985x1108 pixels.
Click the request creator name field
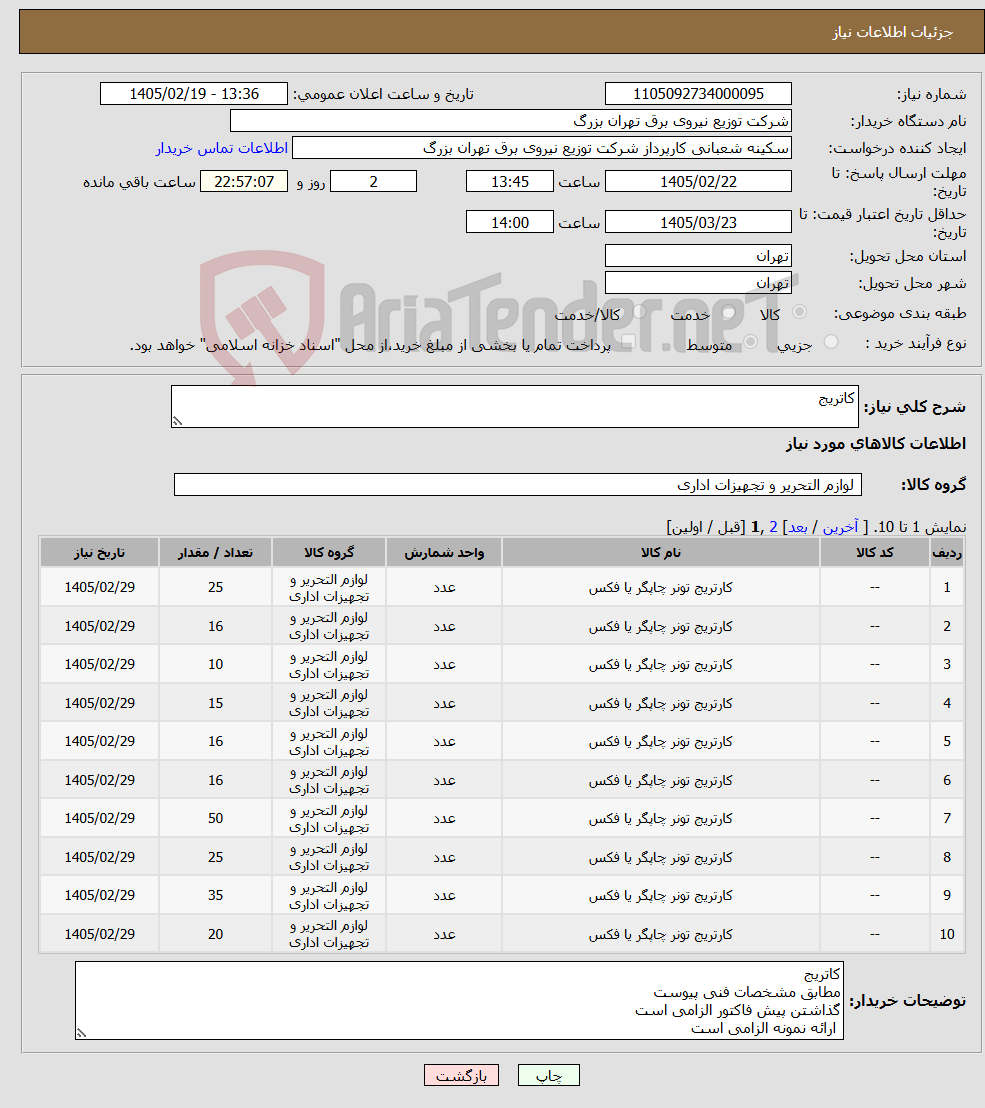[542, 148]
